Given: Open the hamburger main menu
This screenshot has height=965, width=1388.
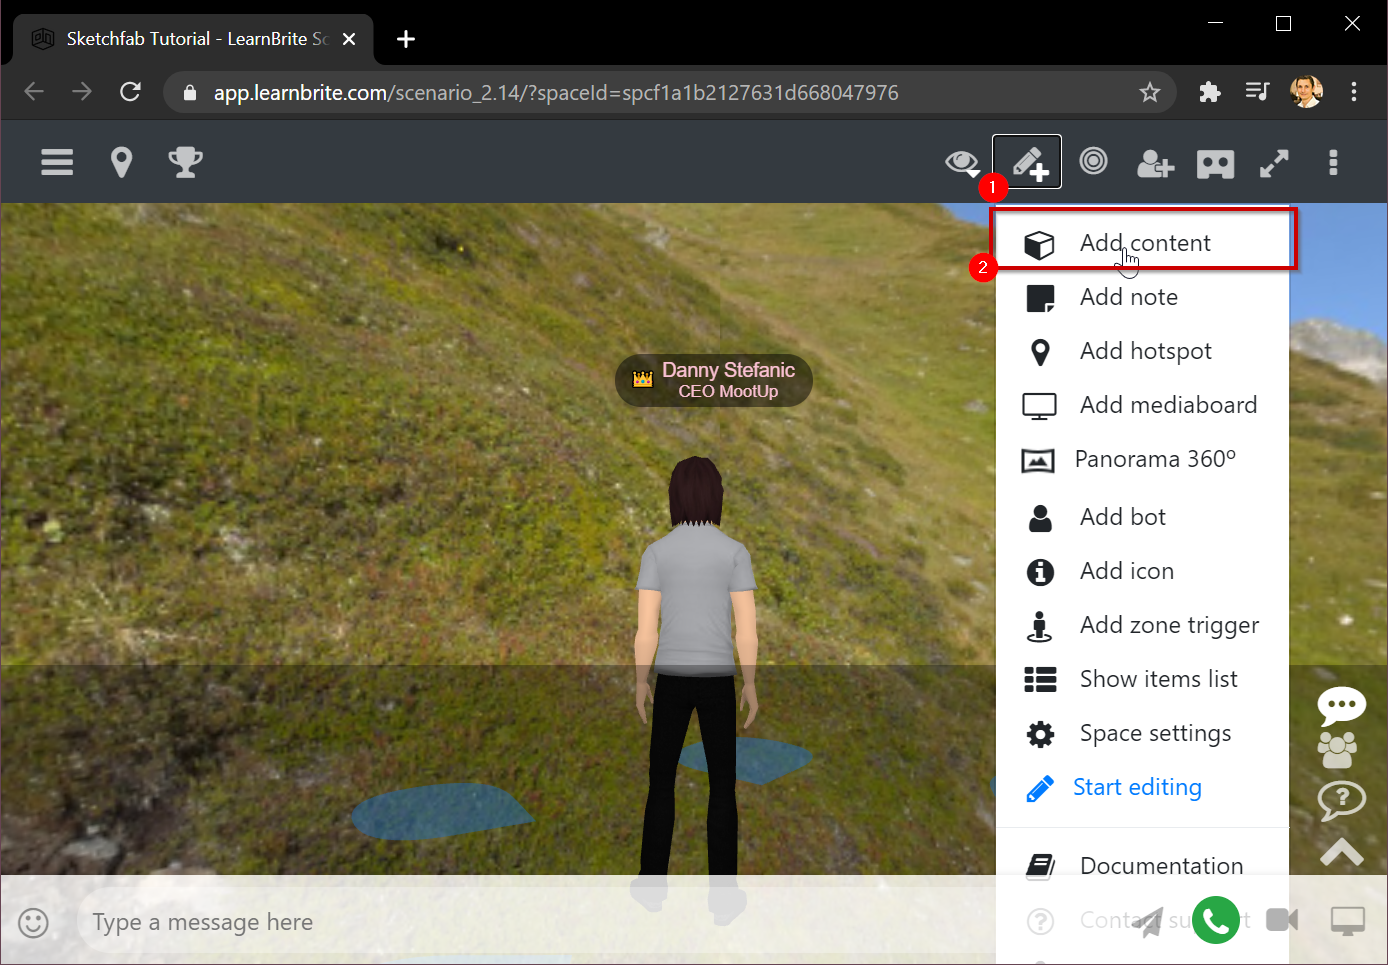Looking at the screenshot, I should [57, 162].
